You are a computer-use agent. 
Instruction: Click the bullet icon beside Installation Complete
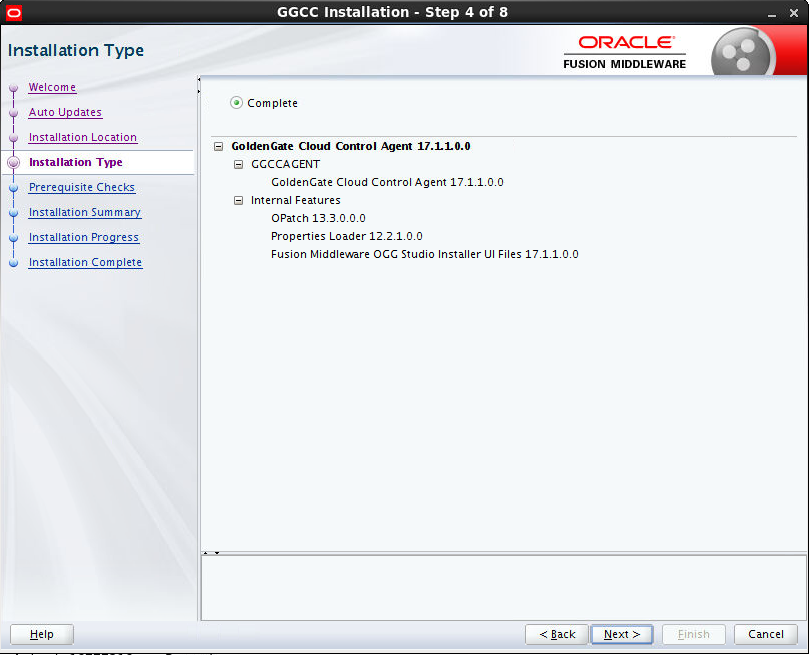click(x=14, y=263)
